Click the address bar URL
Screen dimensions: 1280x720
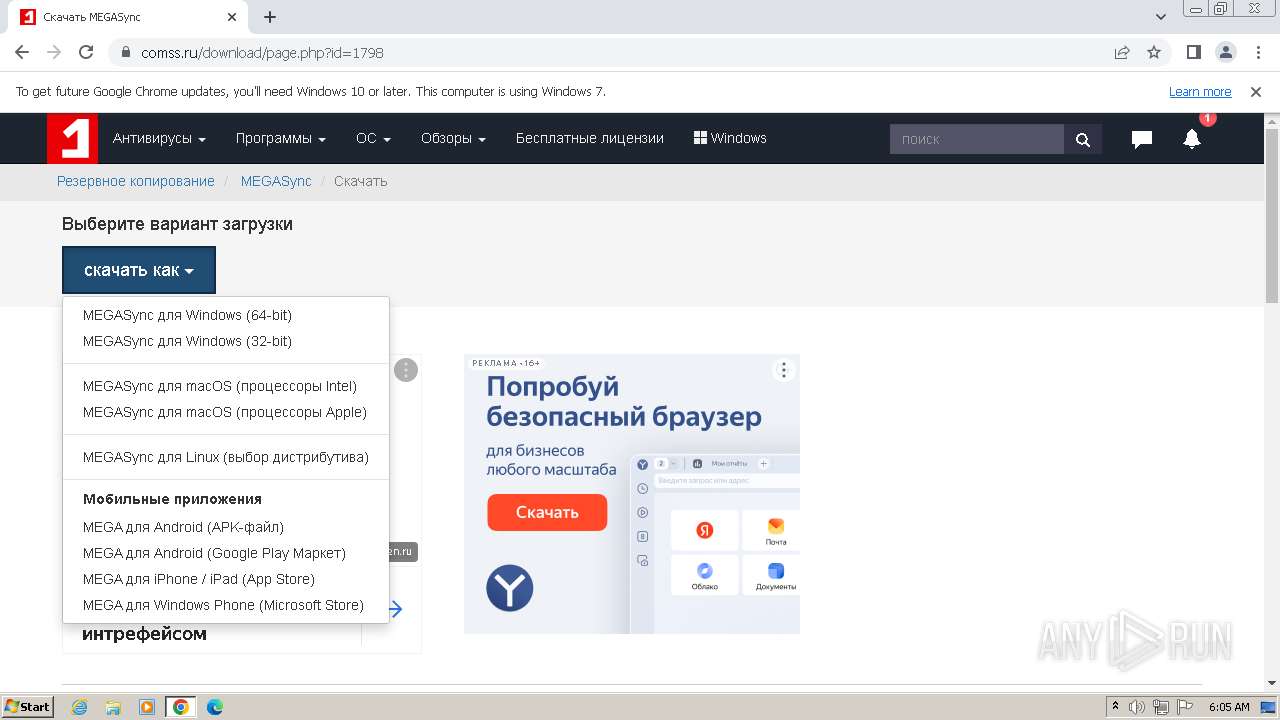(x=263, y=53)
